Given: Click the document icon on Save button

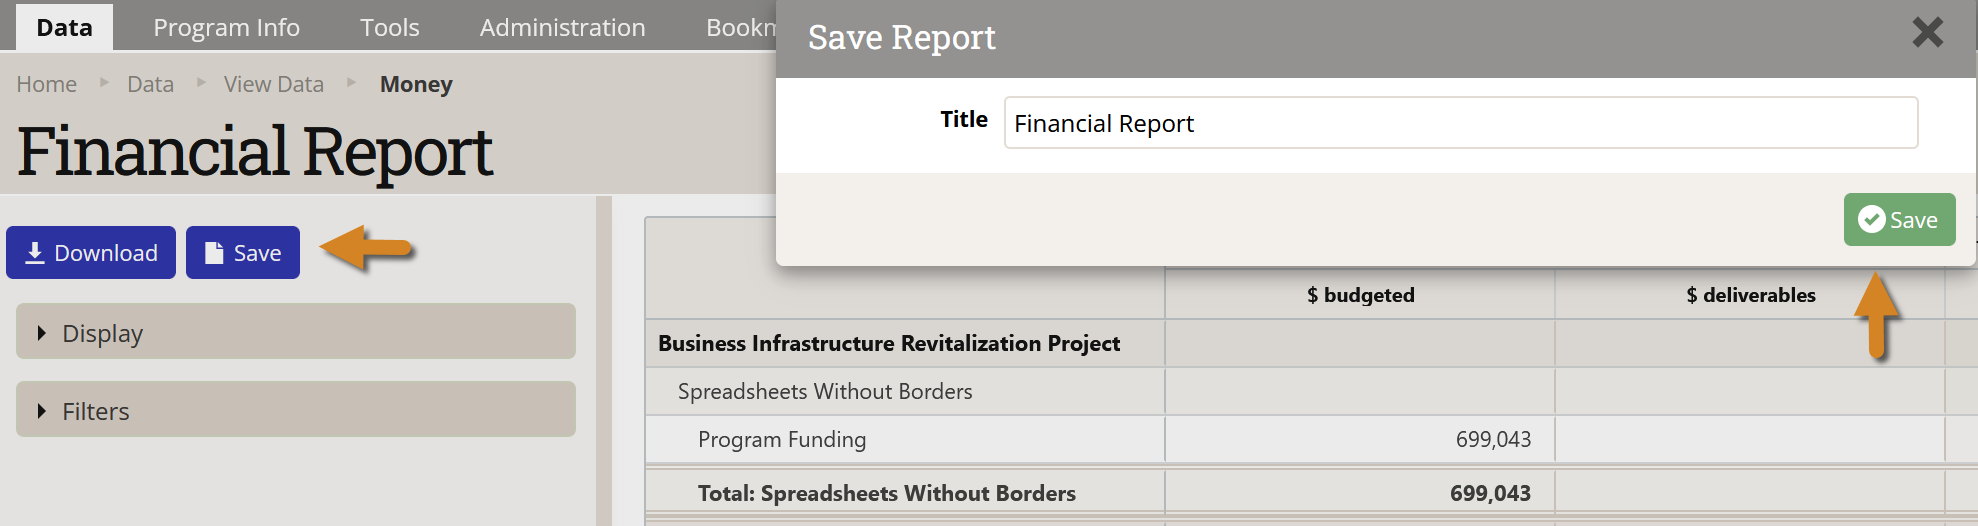Looking at the screenshot, I should pos(214,253).
